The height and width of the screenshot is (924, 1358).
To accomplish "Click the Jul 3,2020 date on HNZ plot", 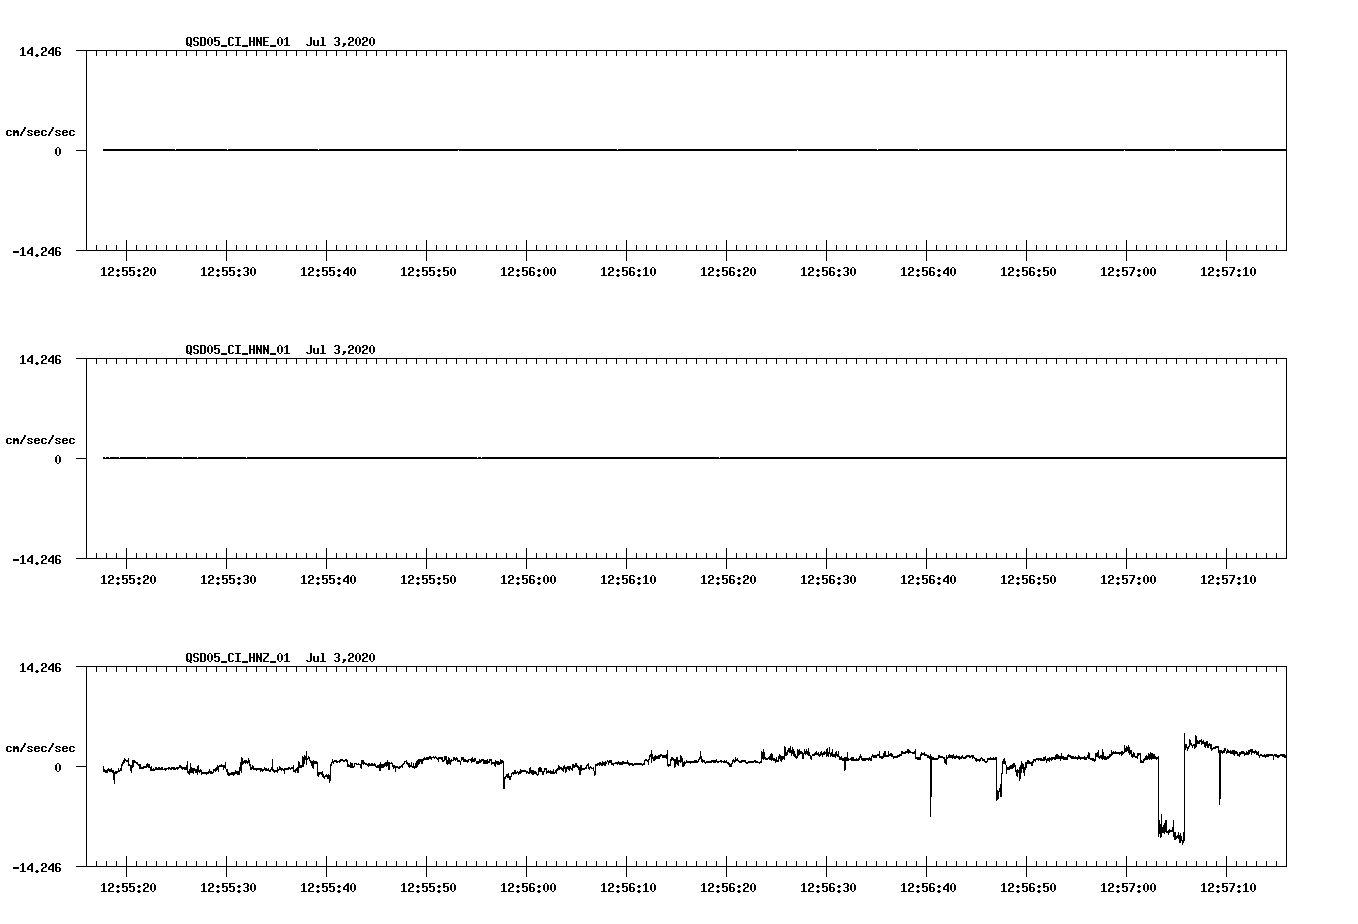I will coord(341,658).
